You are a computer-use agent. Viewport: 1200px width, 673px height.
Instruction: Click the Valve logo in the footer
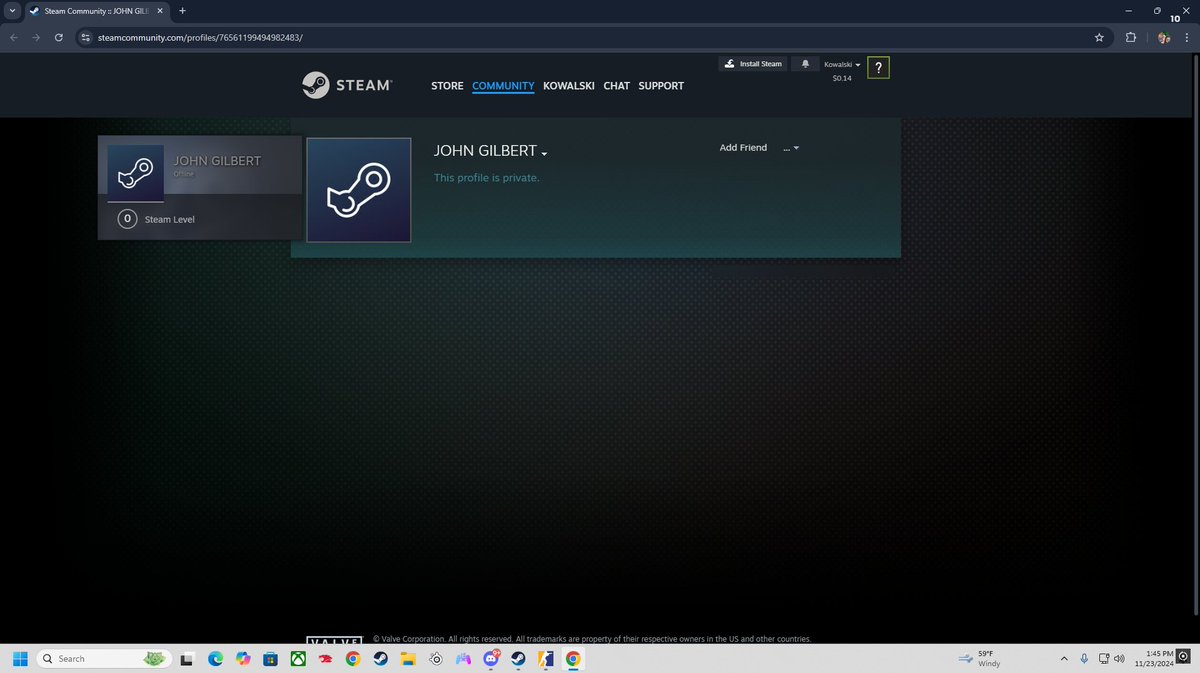(334, 639)
